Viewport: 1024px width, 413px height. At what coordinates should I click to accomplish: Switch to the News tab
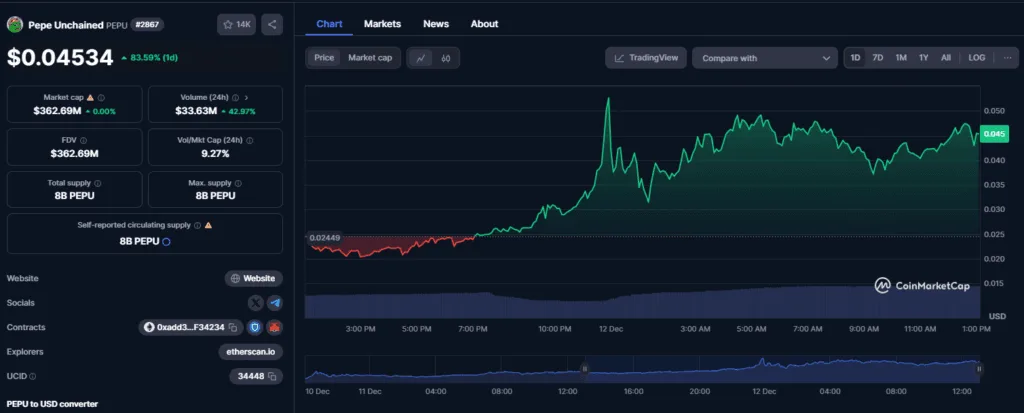click(x=436, y=24)
